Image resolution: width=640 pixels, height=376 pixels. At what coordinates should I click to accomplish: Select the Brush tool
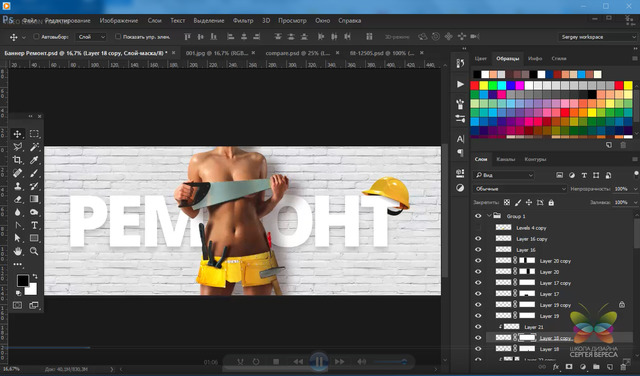[34, 173]
